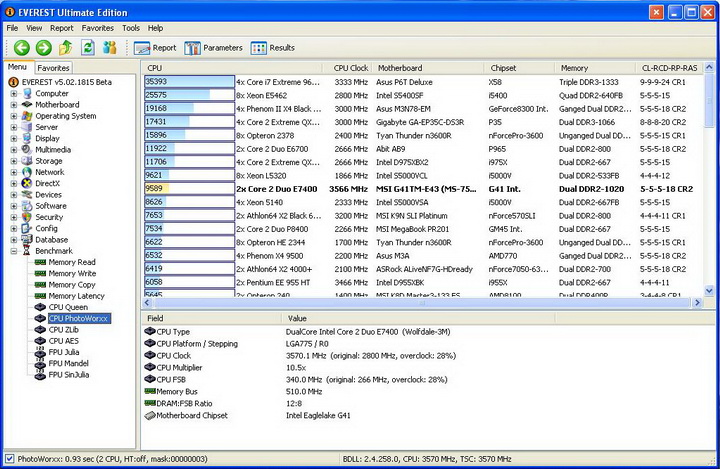Click the highlighted 9589 score bar
This screenshot has width=720, height=469.
pos(189,188)
